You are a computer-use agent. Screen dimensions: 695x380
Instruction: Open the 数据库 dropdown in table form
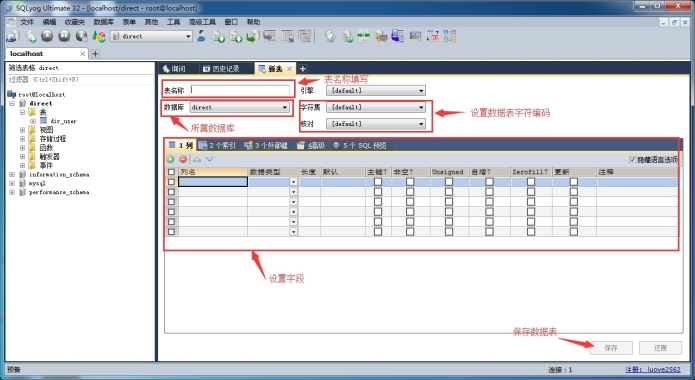coord(239,107)
